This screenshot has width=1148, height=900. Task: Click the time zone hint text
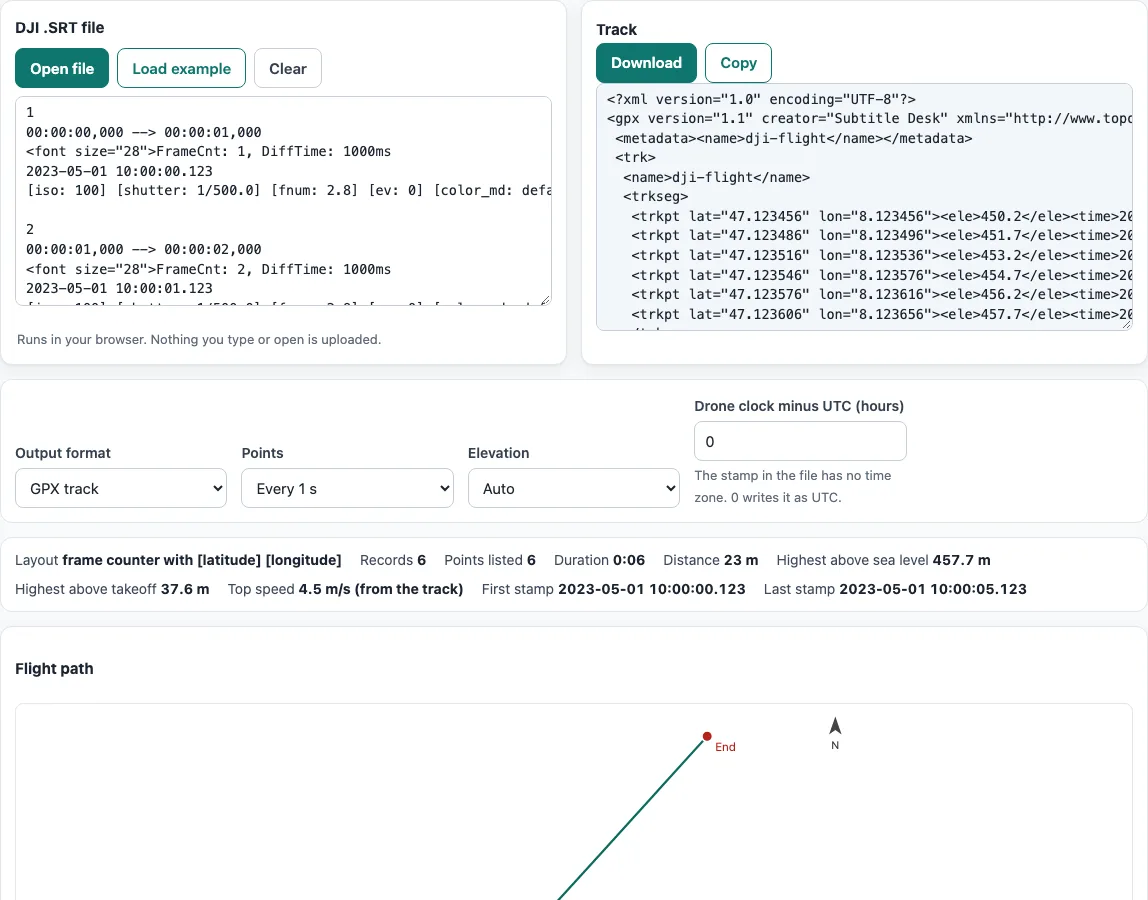tap(793, 486)
